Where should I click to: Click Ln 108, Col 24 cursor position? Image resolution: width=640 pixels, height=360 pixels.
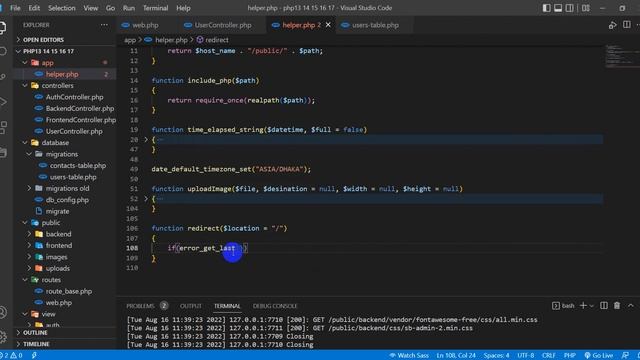[x=456, y=355]
